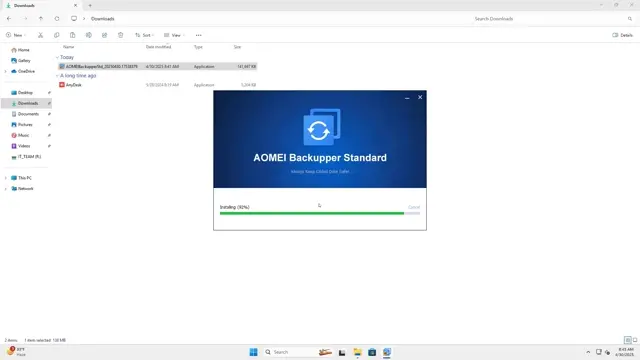
Task: Open the Pictures quick access folder
Action: [25, 124]
